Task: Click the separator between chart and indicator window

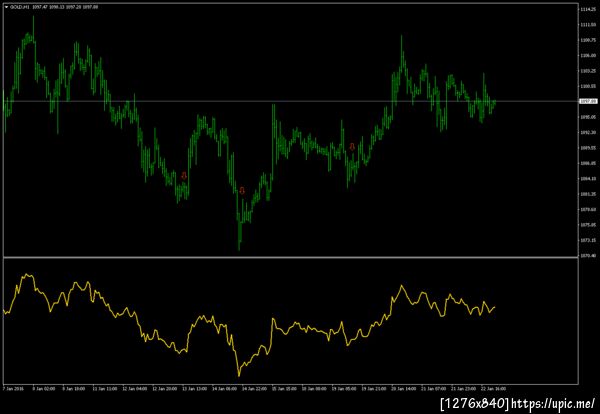Action: [291, 257]
